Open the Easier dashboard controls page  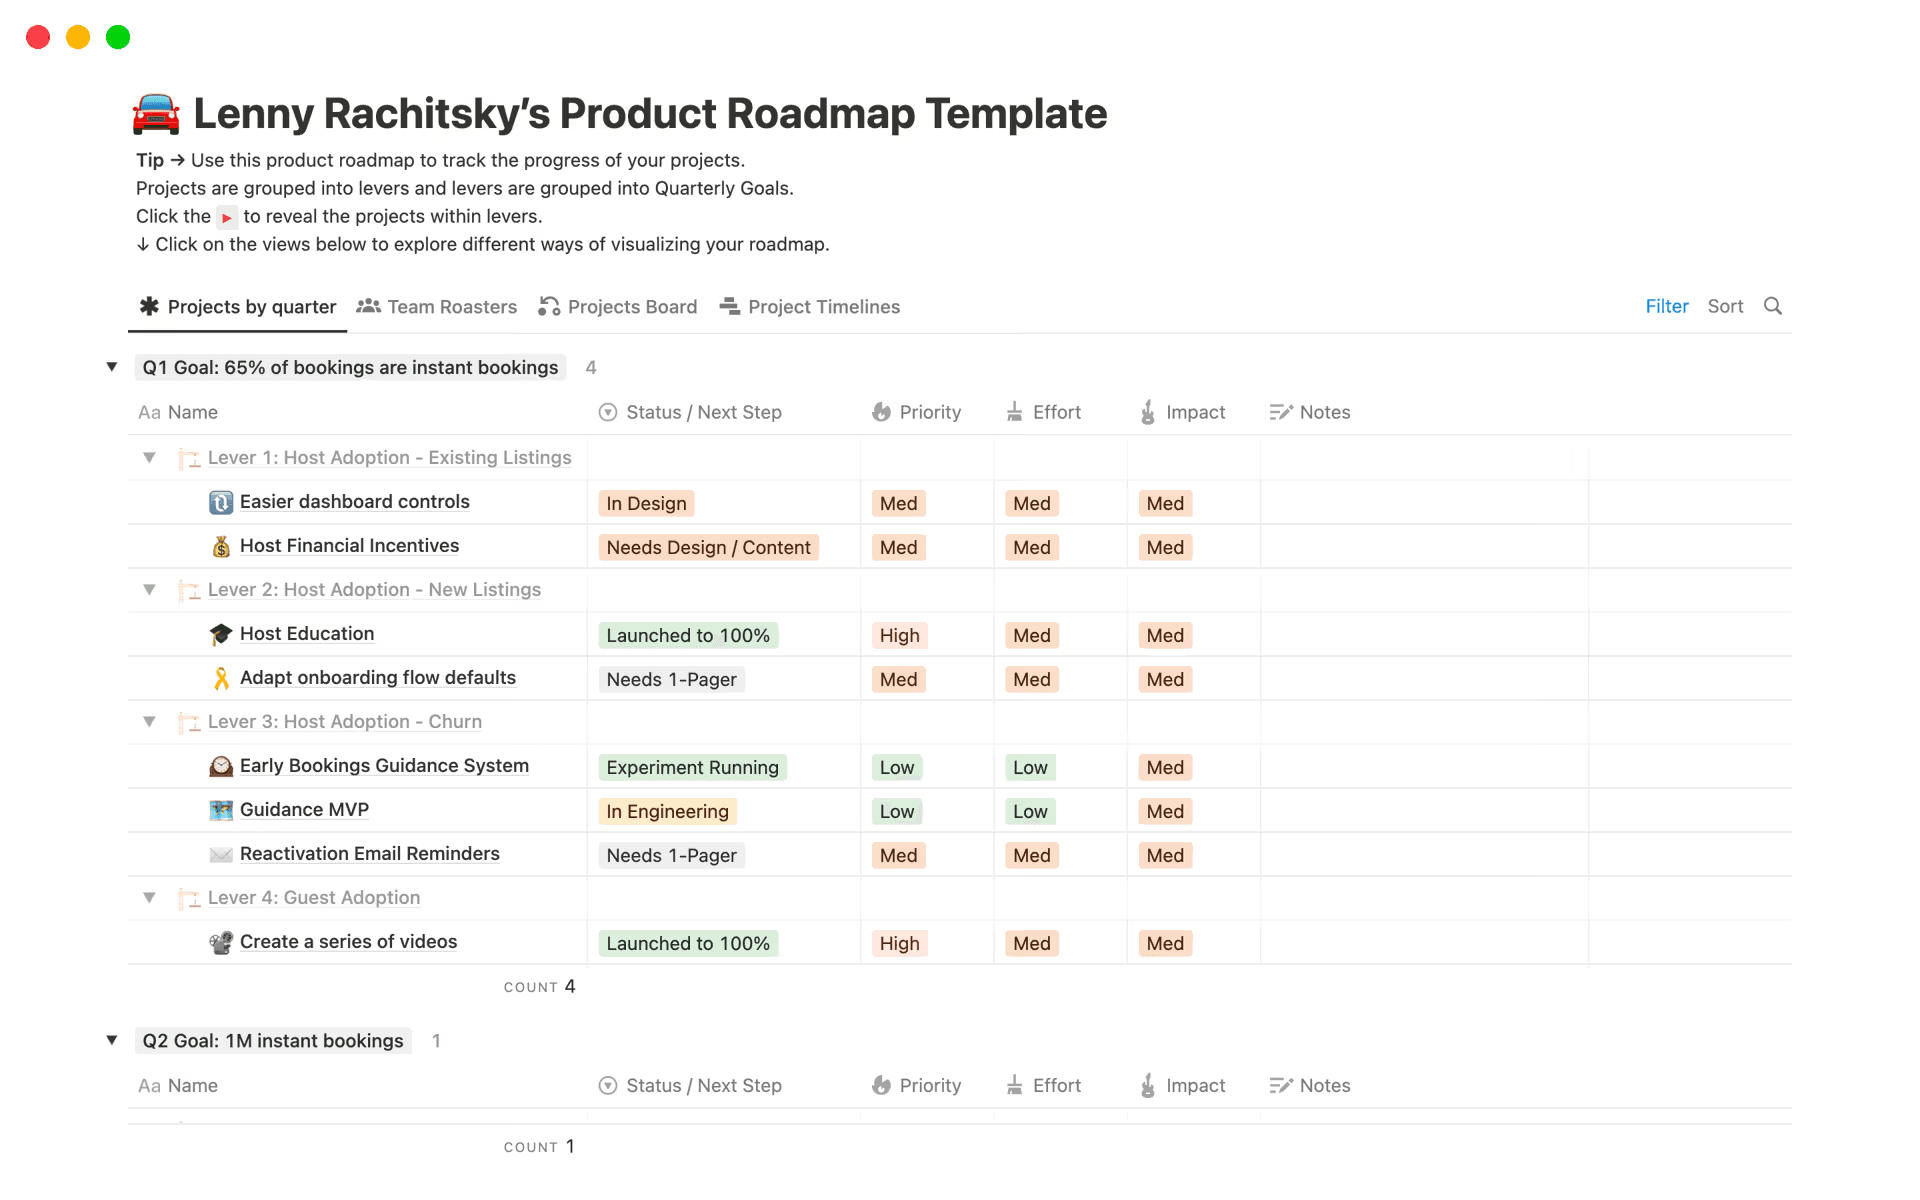point(354,501)
